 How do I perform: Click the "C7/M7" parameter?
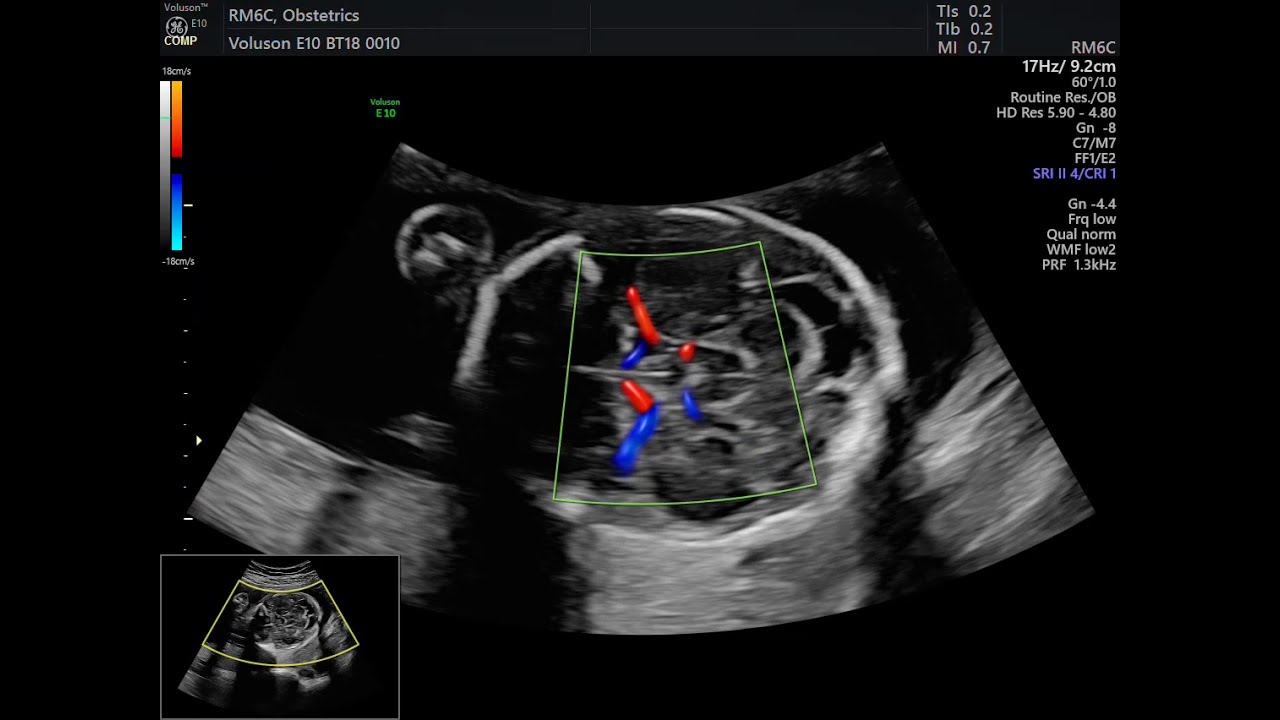pyautogui.click(x=1094, y=143)
